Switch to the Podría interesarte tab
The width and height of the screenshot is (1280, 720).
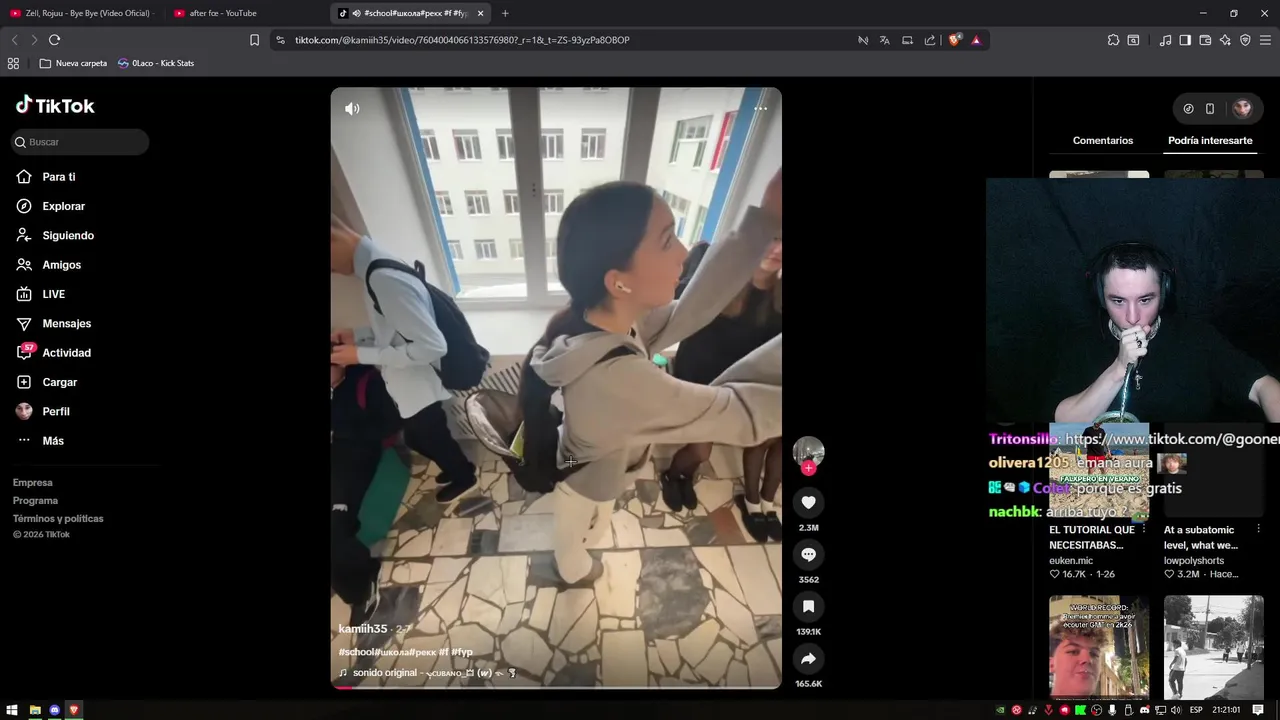tap(1210, 141)
